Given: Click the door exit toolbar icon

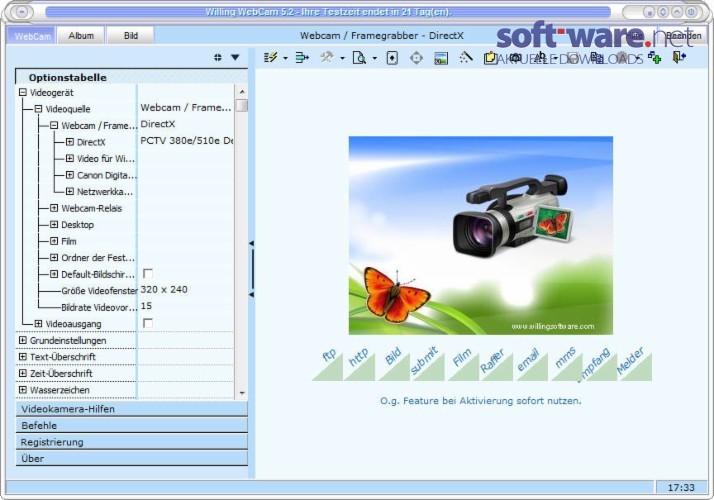Looking at the screenshot, I should click(679, 57).
